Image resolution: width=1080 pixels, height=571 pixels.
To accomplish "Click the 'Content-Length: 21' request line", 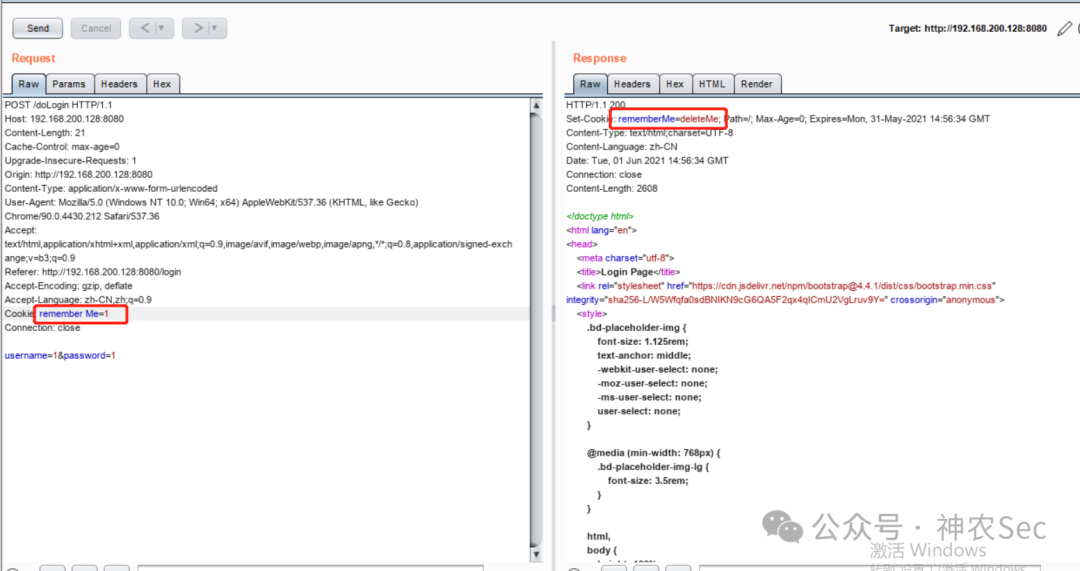I will (x=45, y=133).
